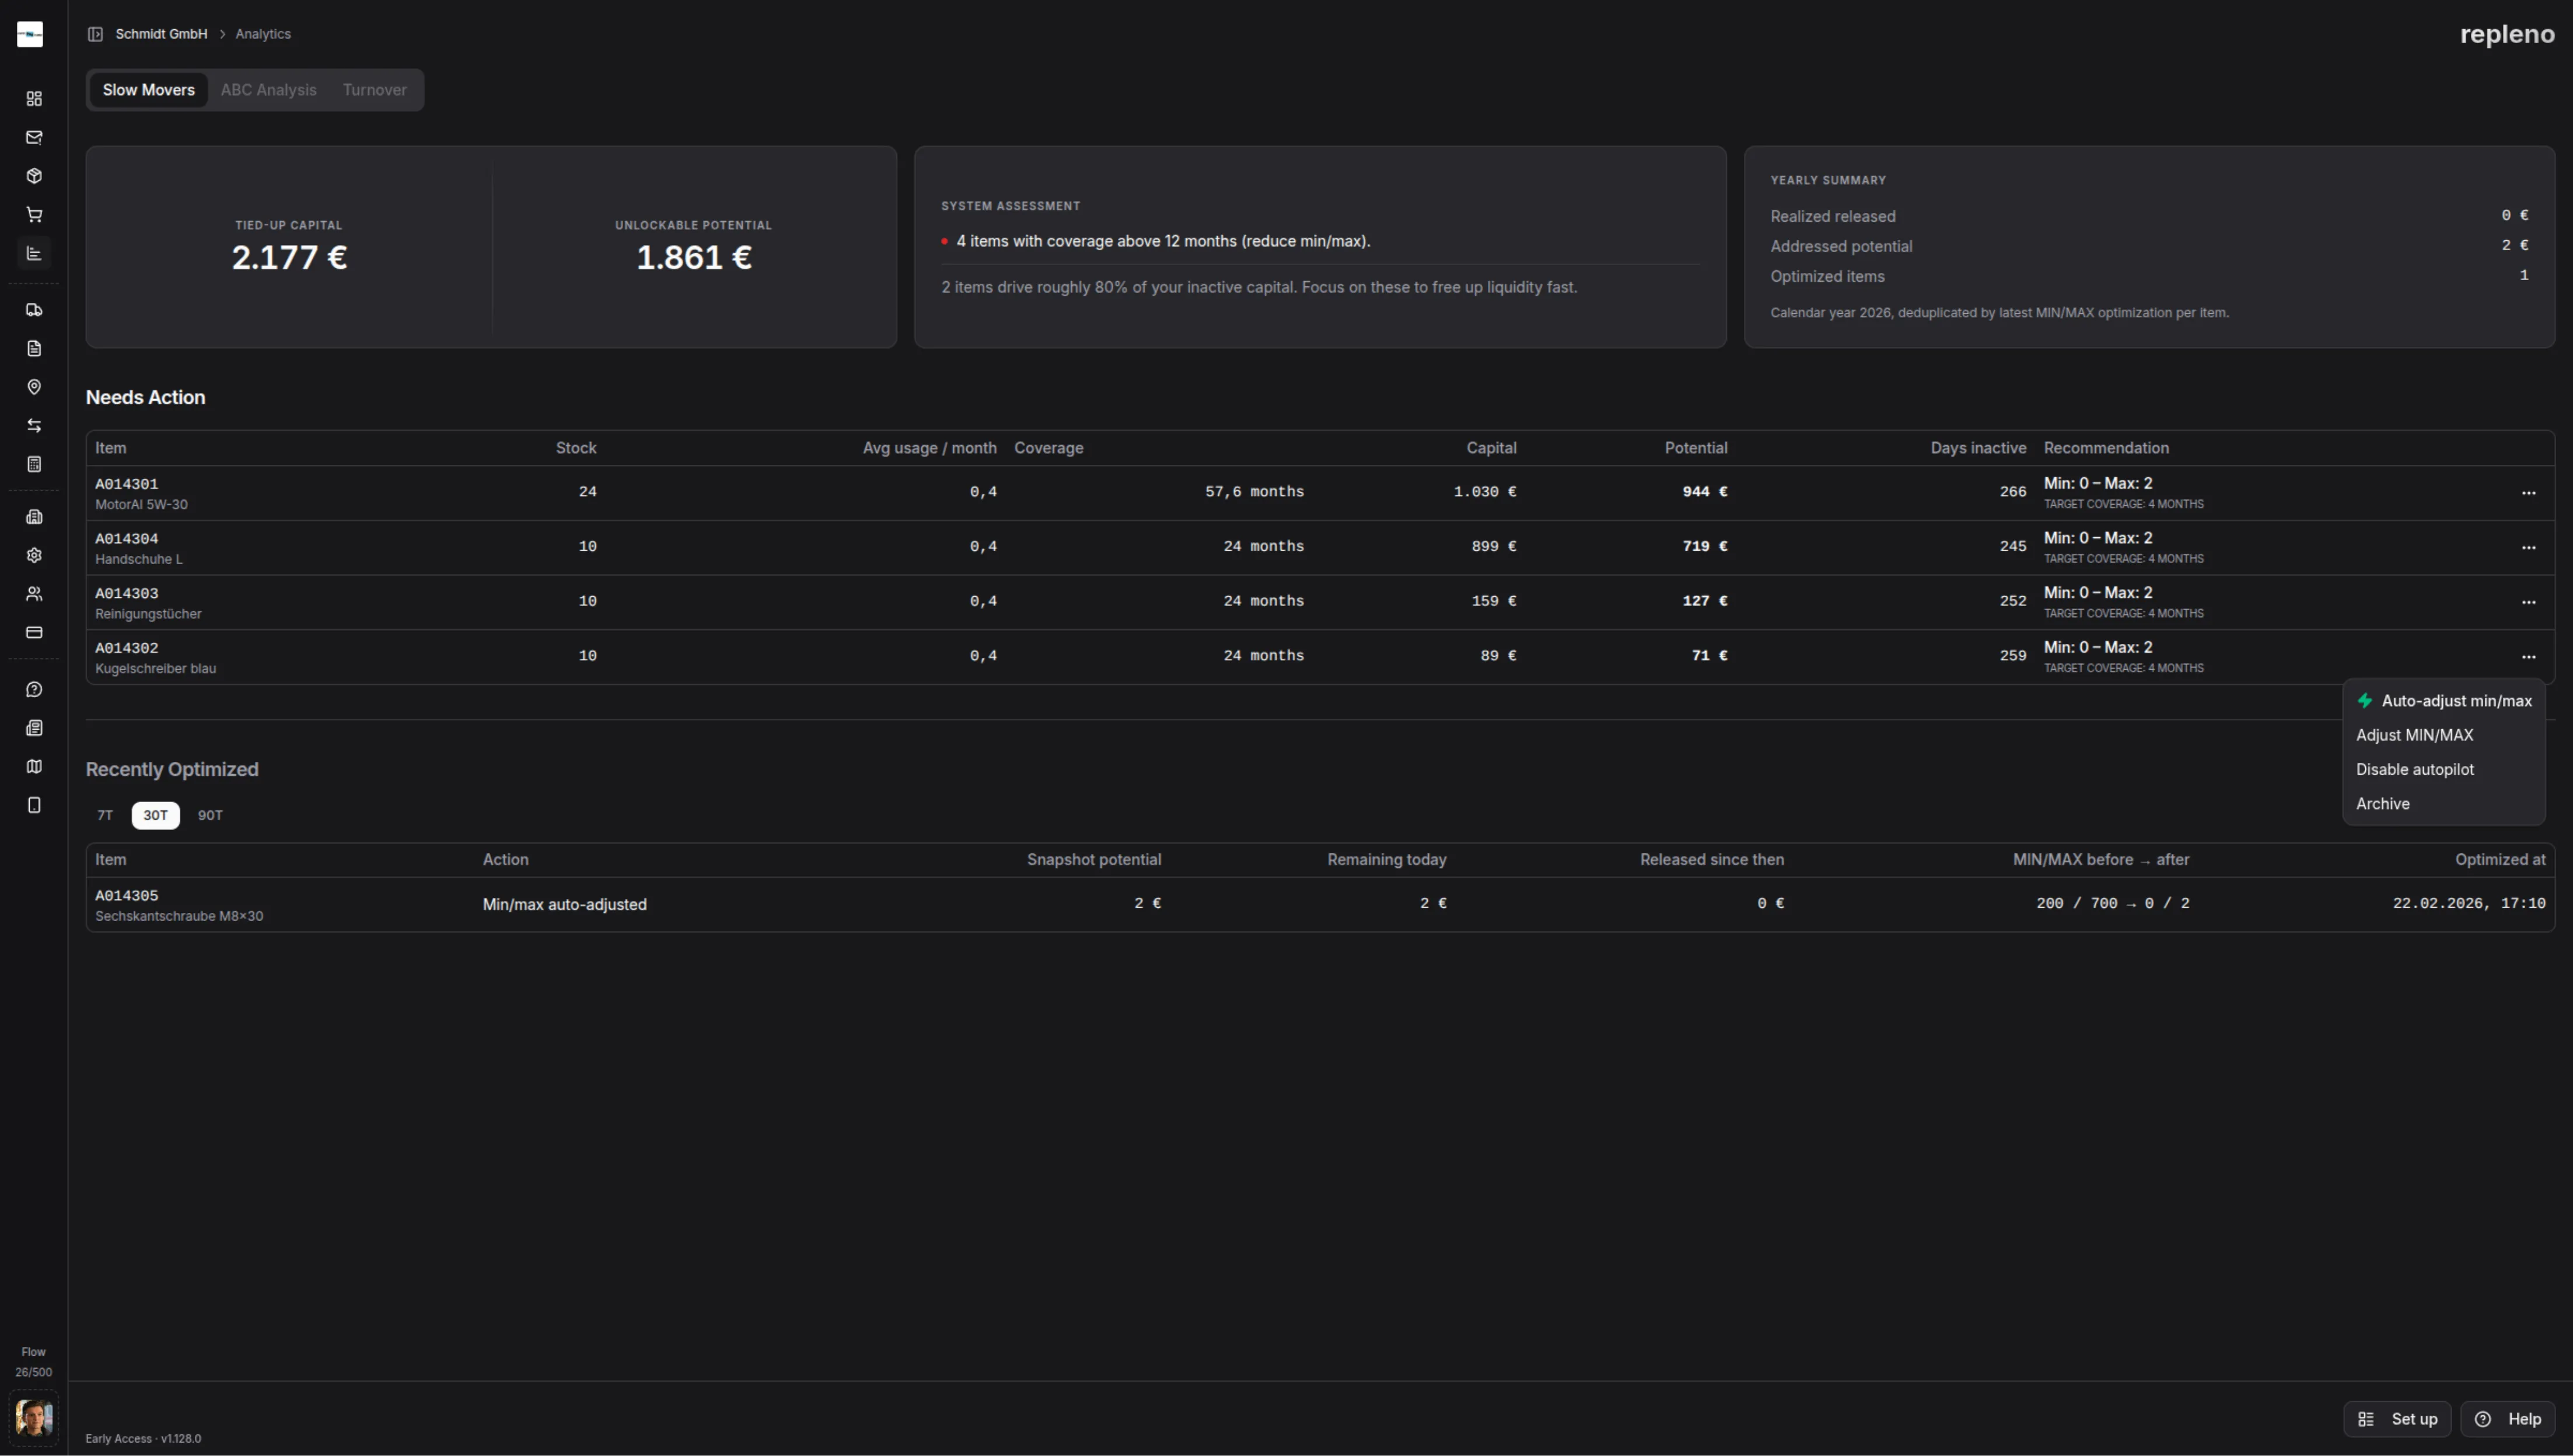2573x1456 pixels.
Task: Open the actions menu for item A014304
Action: coord(2530,547)
